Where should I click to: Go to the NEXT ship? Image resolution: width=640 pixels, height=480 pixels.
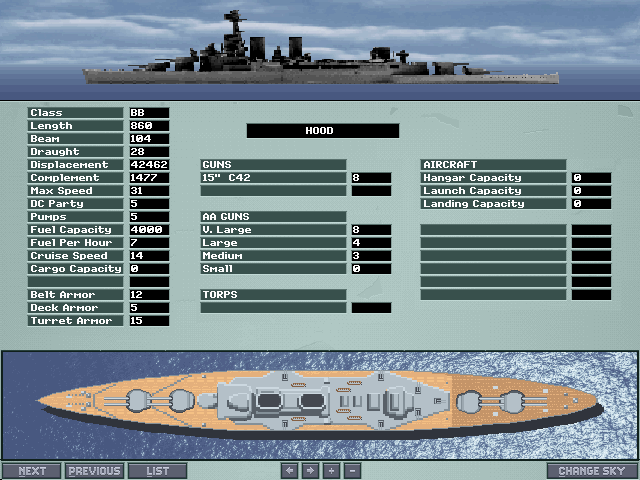[x=32, y=471]
